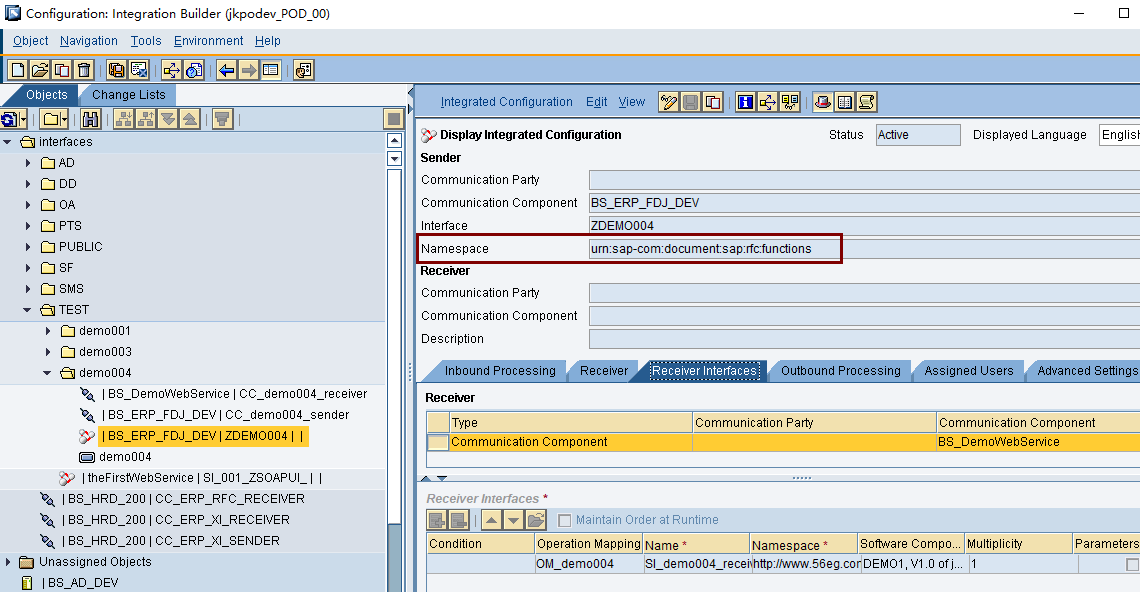Switch to the Change Lists tab
This screenshot has height=592, width=1140.
[x=128, y=94]
